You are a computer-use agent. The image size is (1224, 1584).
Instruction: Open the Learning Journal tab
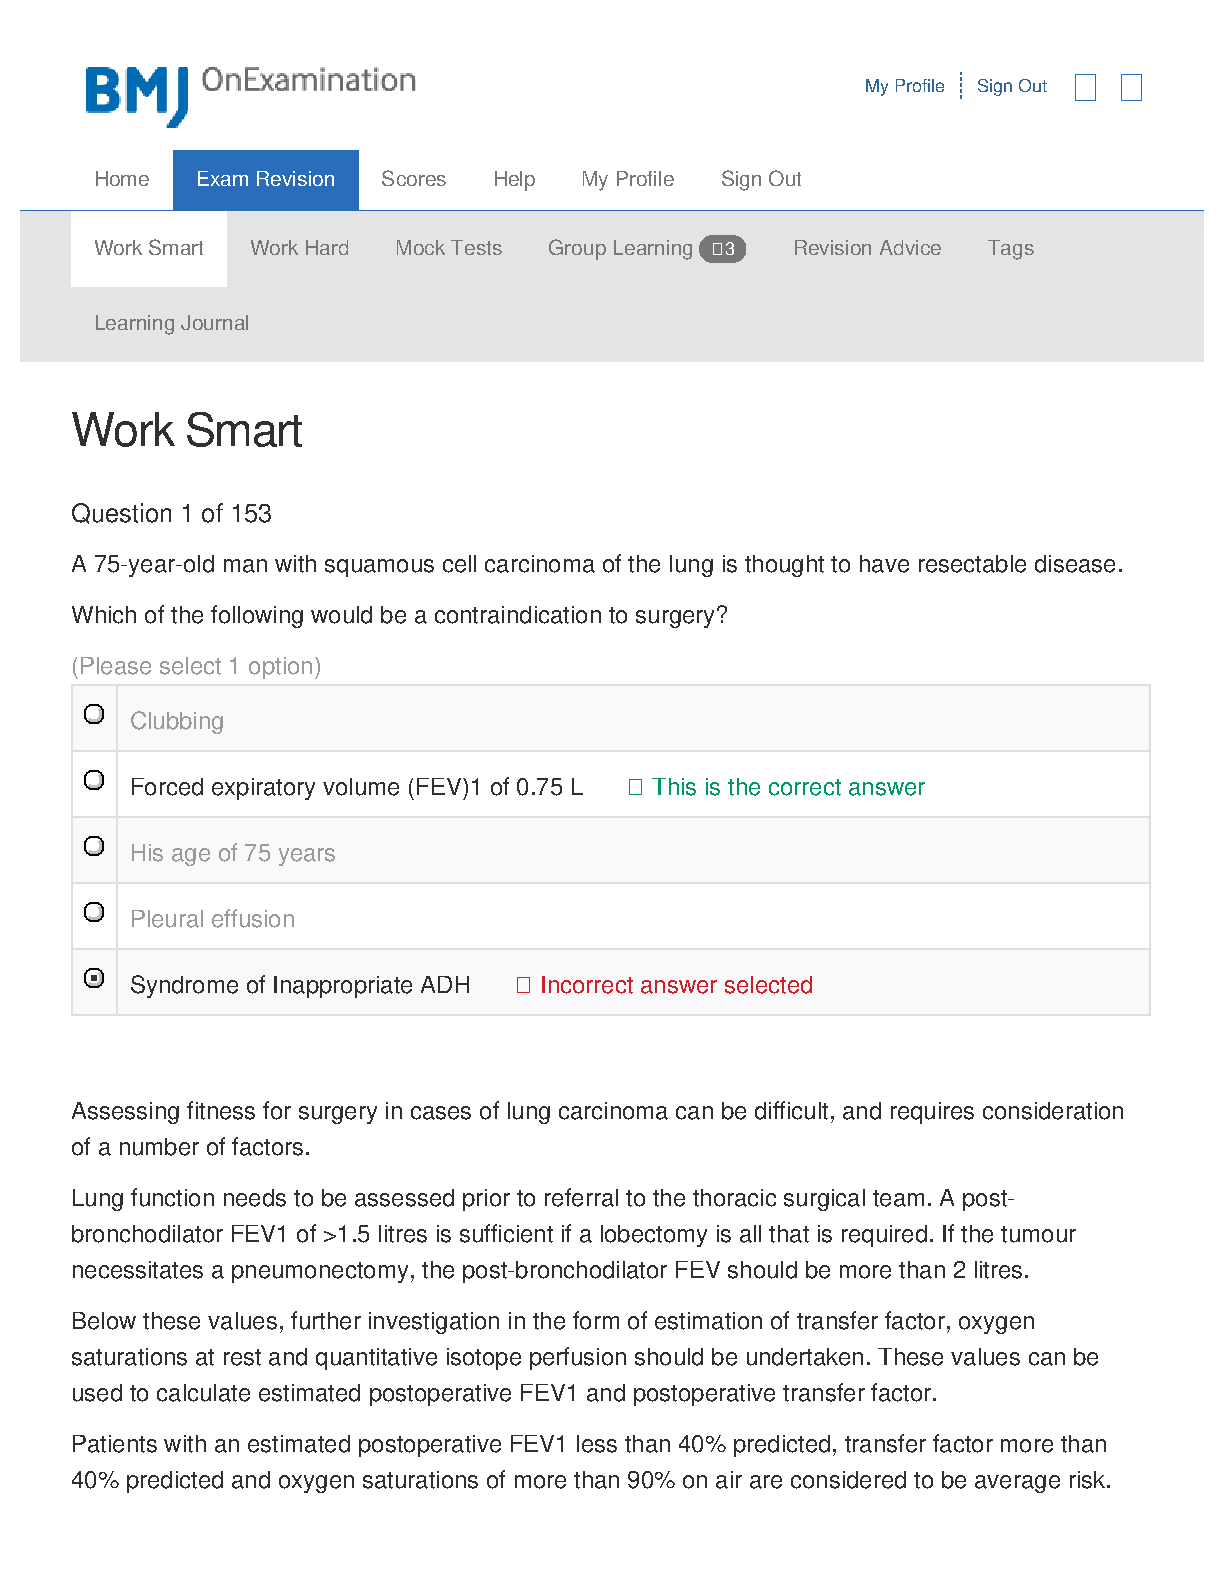171,324
